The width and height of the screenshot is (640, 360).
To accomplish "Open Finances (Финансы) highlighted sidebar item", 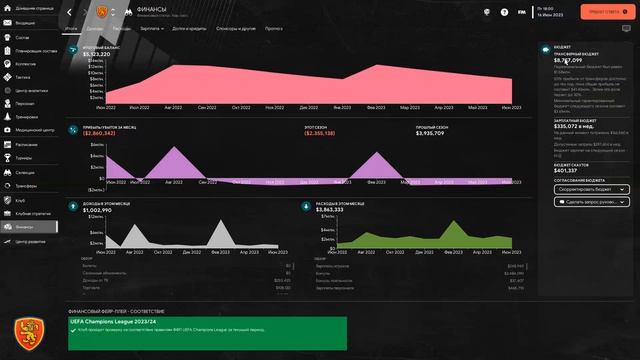I will [x=29, y=227].
